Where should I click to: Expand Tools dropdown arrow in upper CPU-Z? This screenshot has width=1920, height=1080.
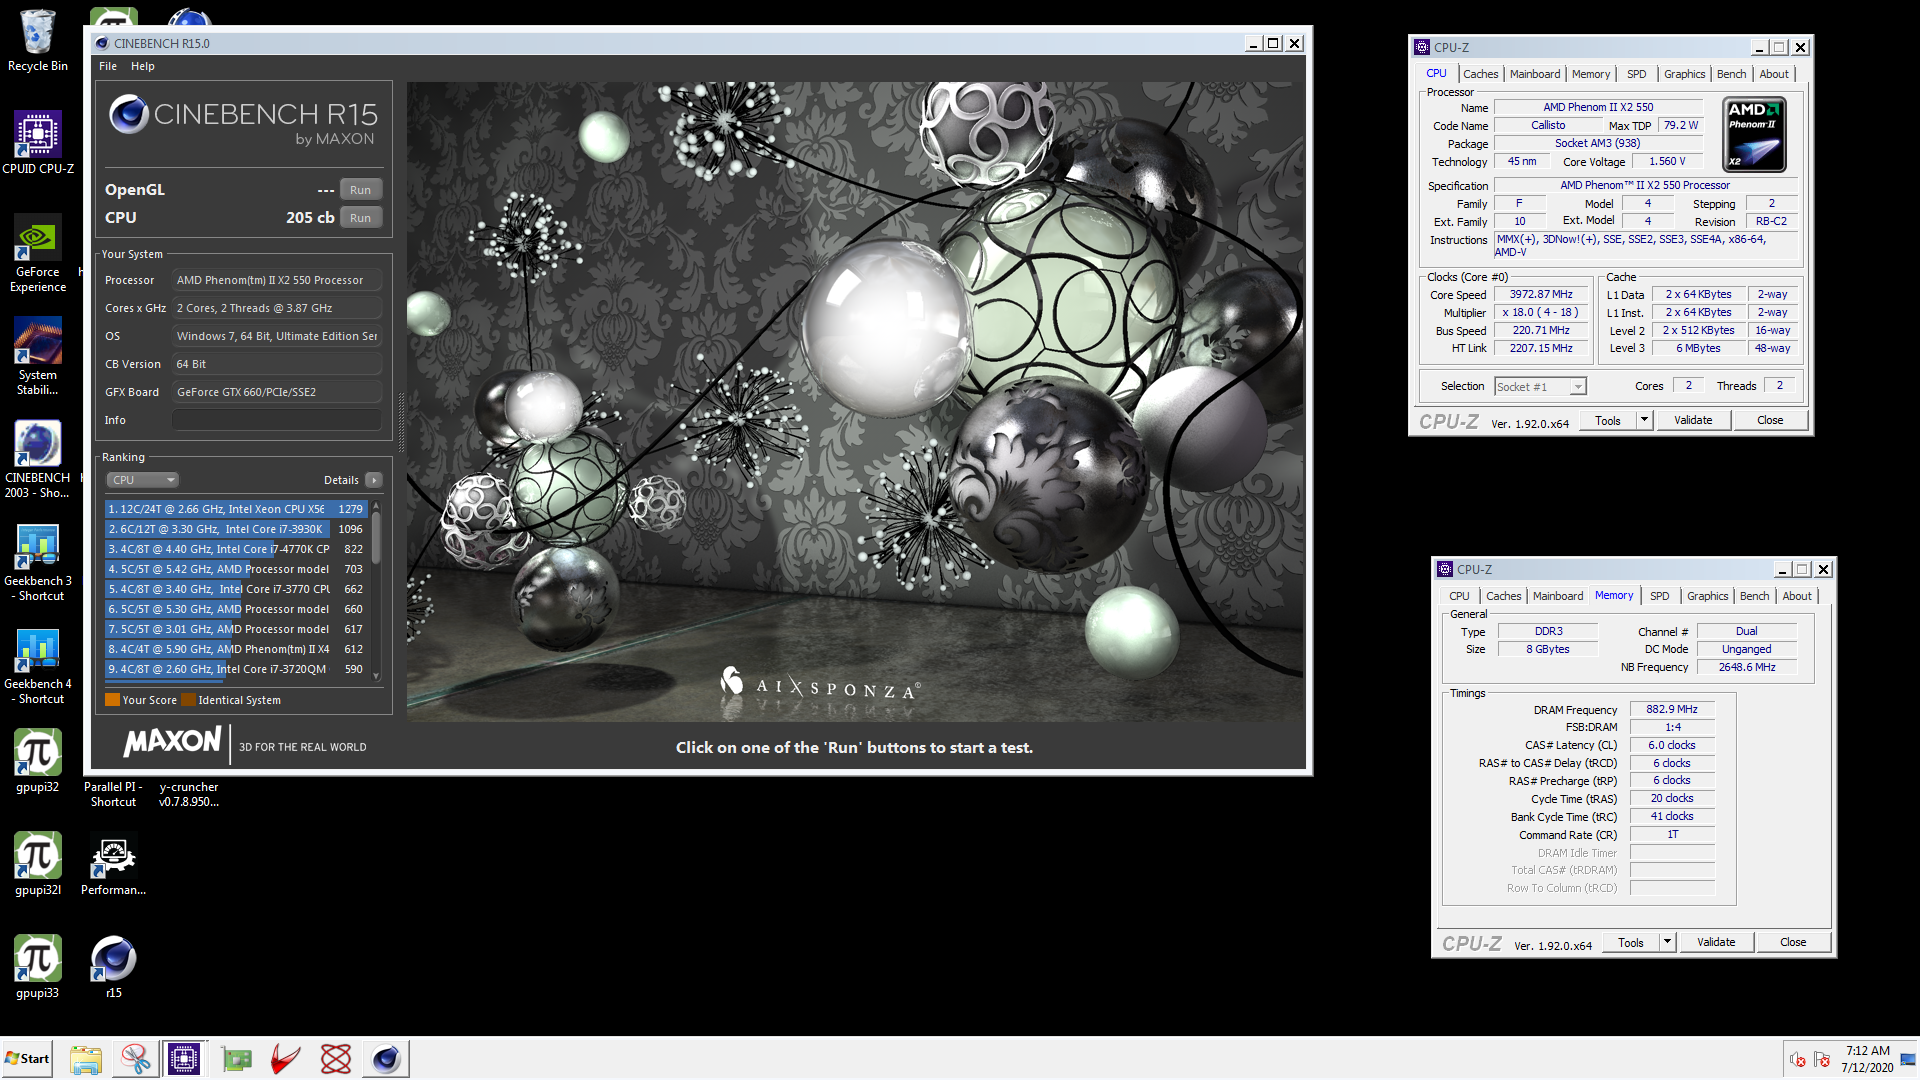point(1644,421)
